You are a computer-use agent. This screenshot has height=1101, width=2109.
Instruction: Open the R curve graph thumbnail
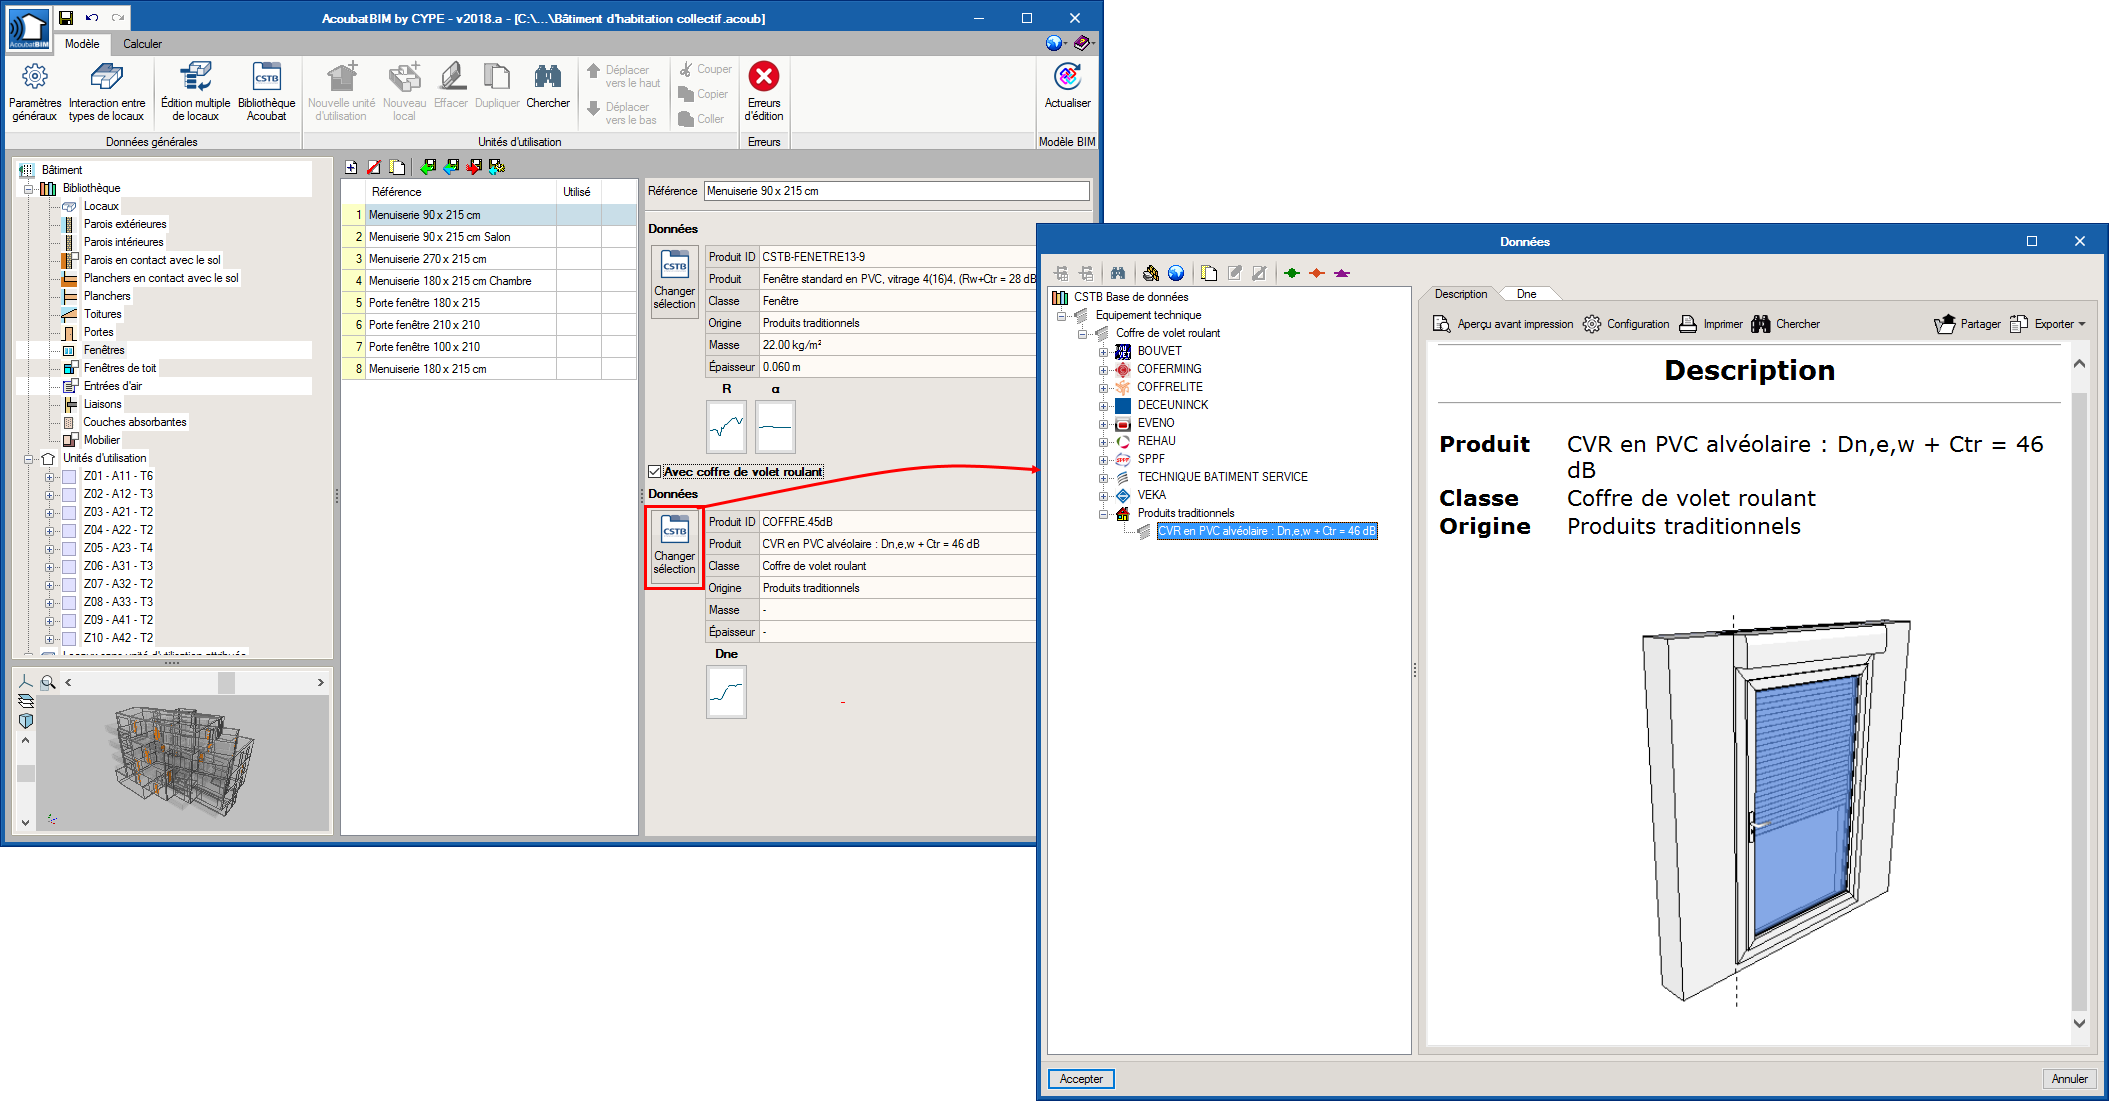coord(726,427)
